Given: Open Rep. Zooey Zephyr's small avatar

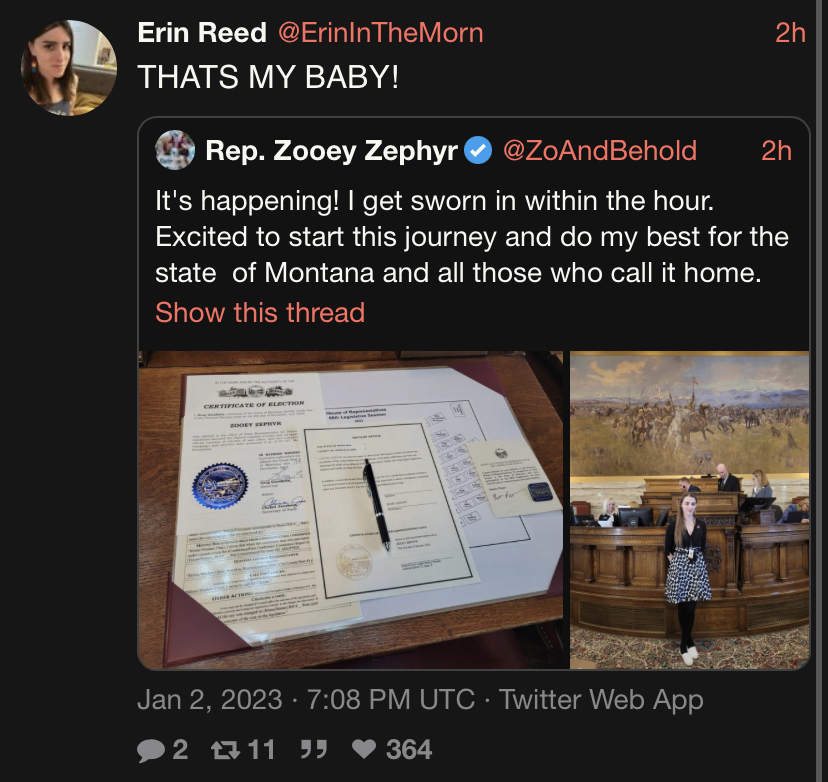Looking at the screenshot, I should click(x=176, y=151).
